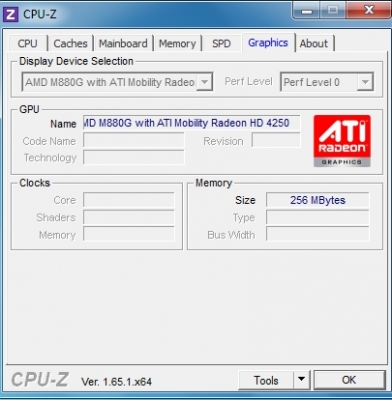This screenshot has width=392, height=400.
Task: Minimize the CPU-Z window
Action: [306, 11]
